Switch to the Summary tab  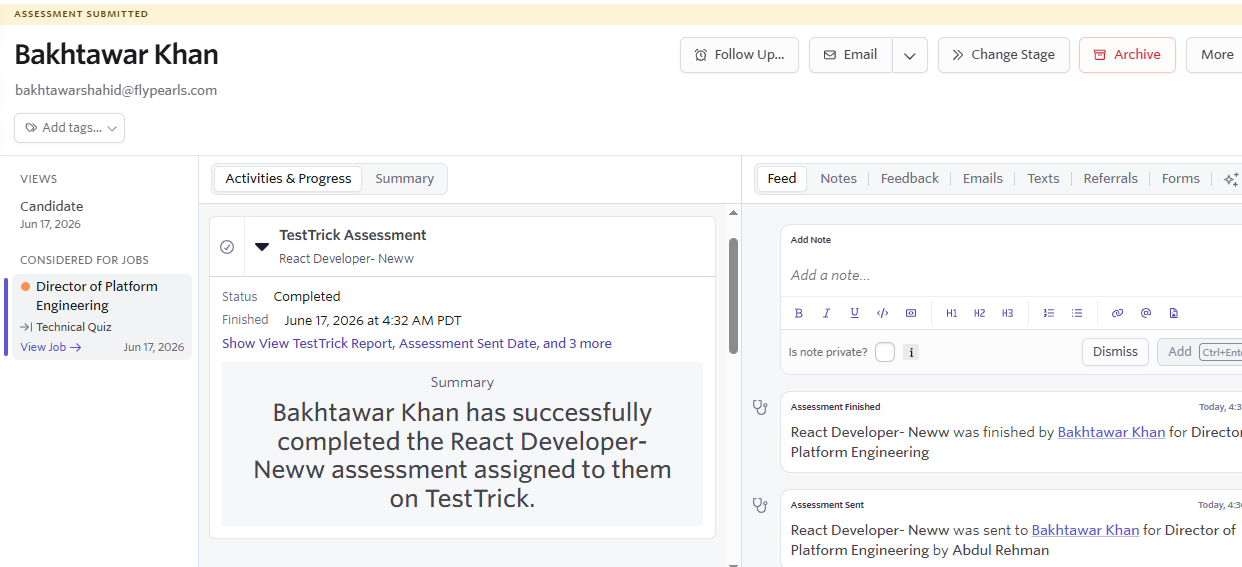pos(405,179)
